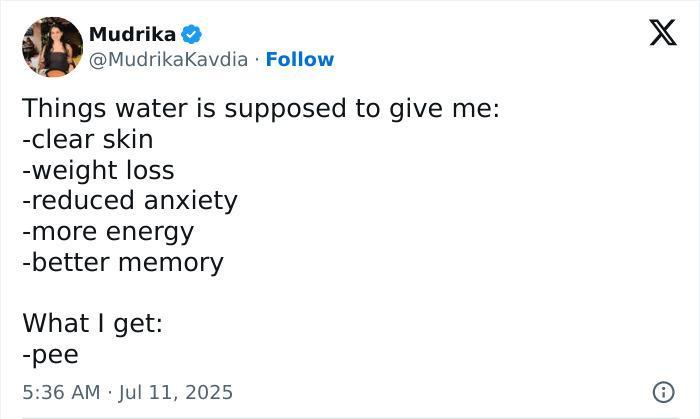Click the "-more energy" line
This screenshot has height=419, width=700.
coord(108,232)
